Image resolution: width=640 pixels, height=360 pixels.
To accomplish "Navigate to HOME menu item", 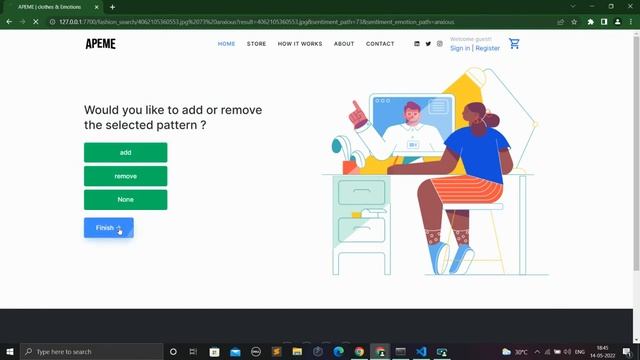I will coord(227,44).
